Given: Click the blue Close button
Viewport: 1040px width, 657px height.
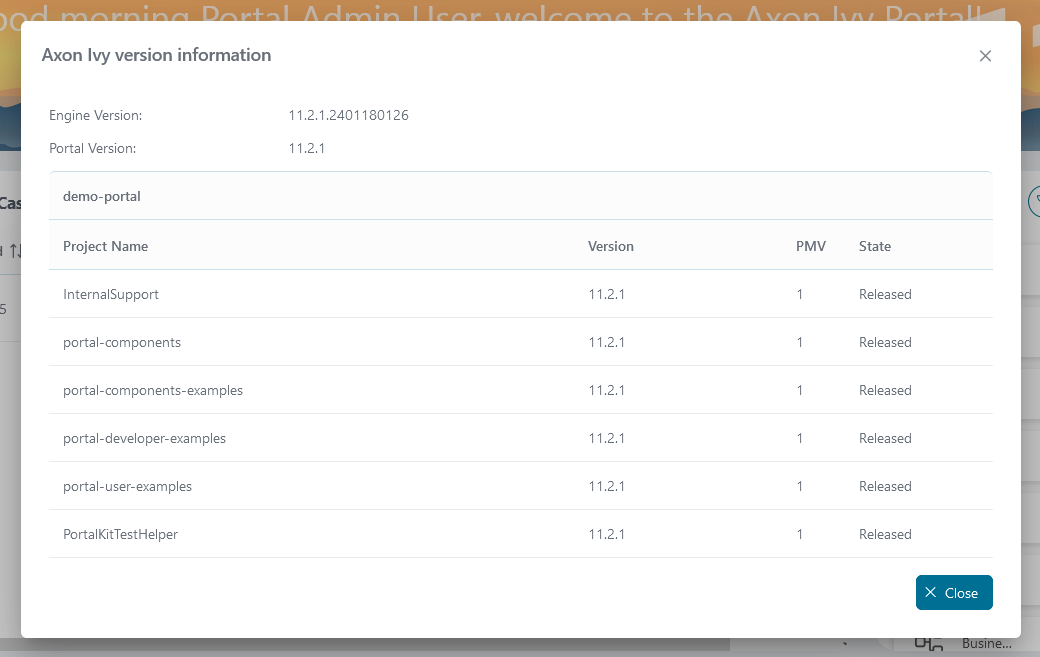Looking at the screenshot, I should tap(954, 593).
